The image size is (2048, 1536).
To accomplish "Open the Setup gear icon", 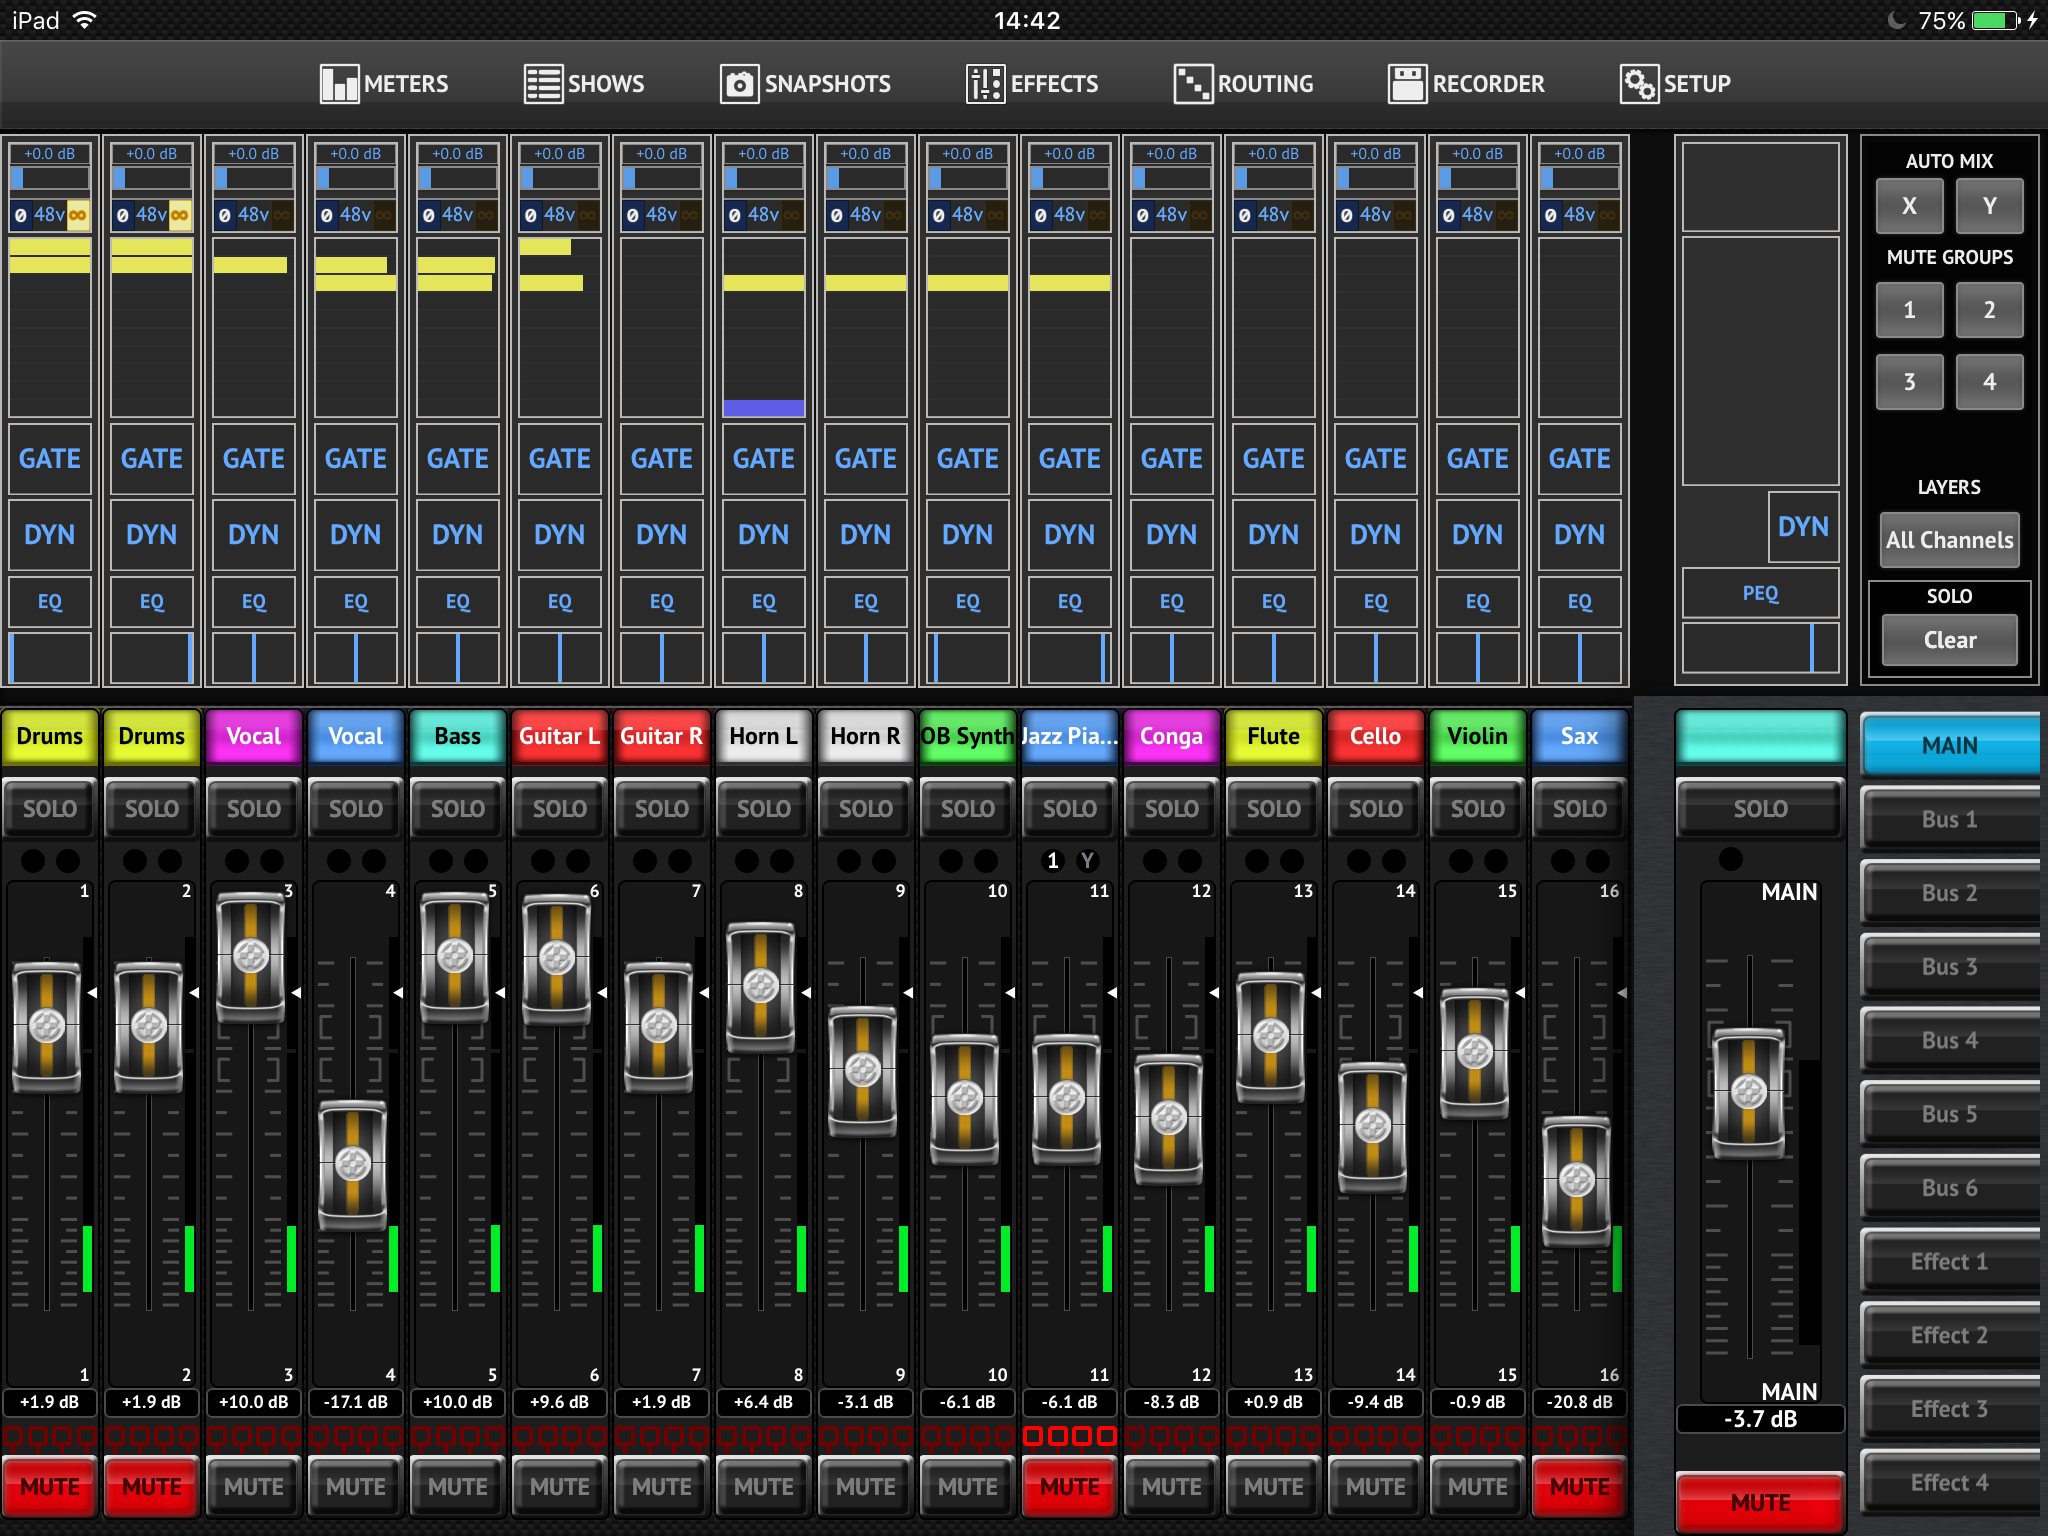I will point(1638,84).
